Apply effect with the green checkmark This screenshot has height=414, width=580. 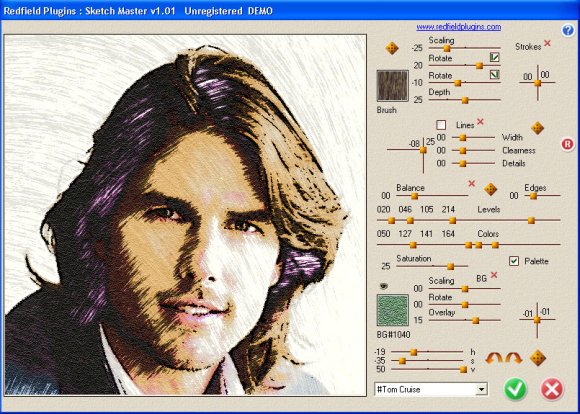coord(515,389)
